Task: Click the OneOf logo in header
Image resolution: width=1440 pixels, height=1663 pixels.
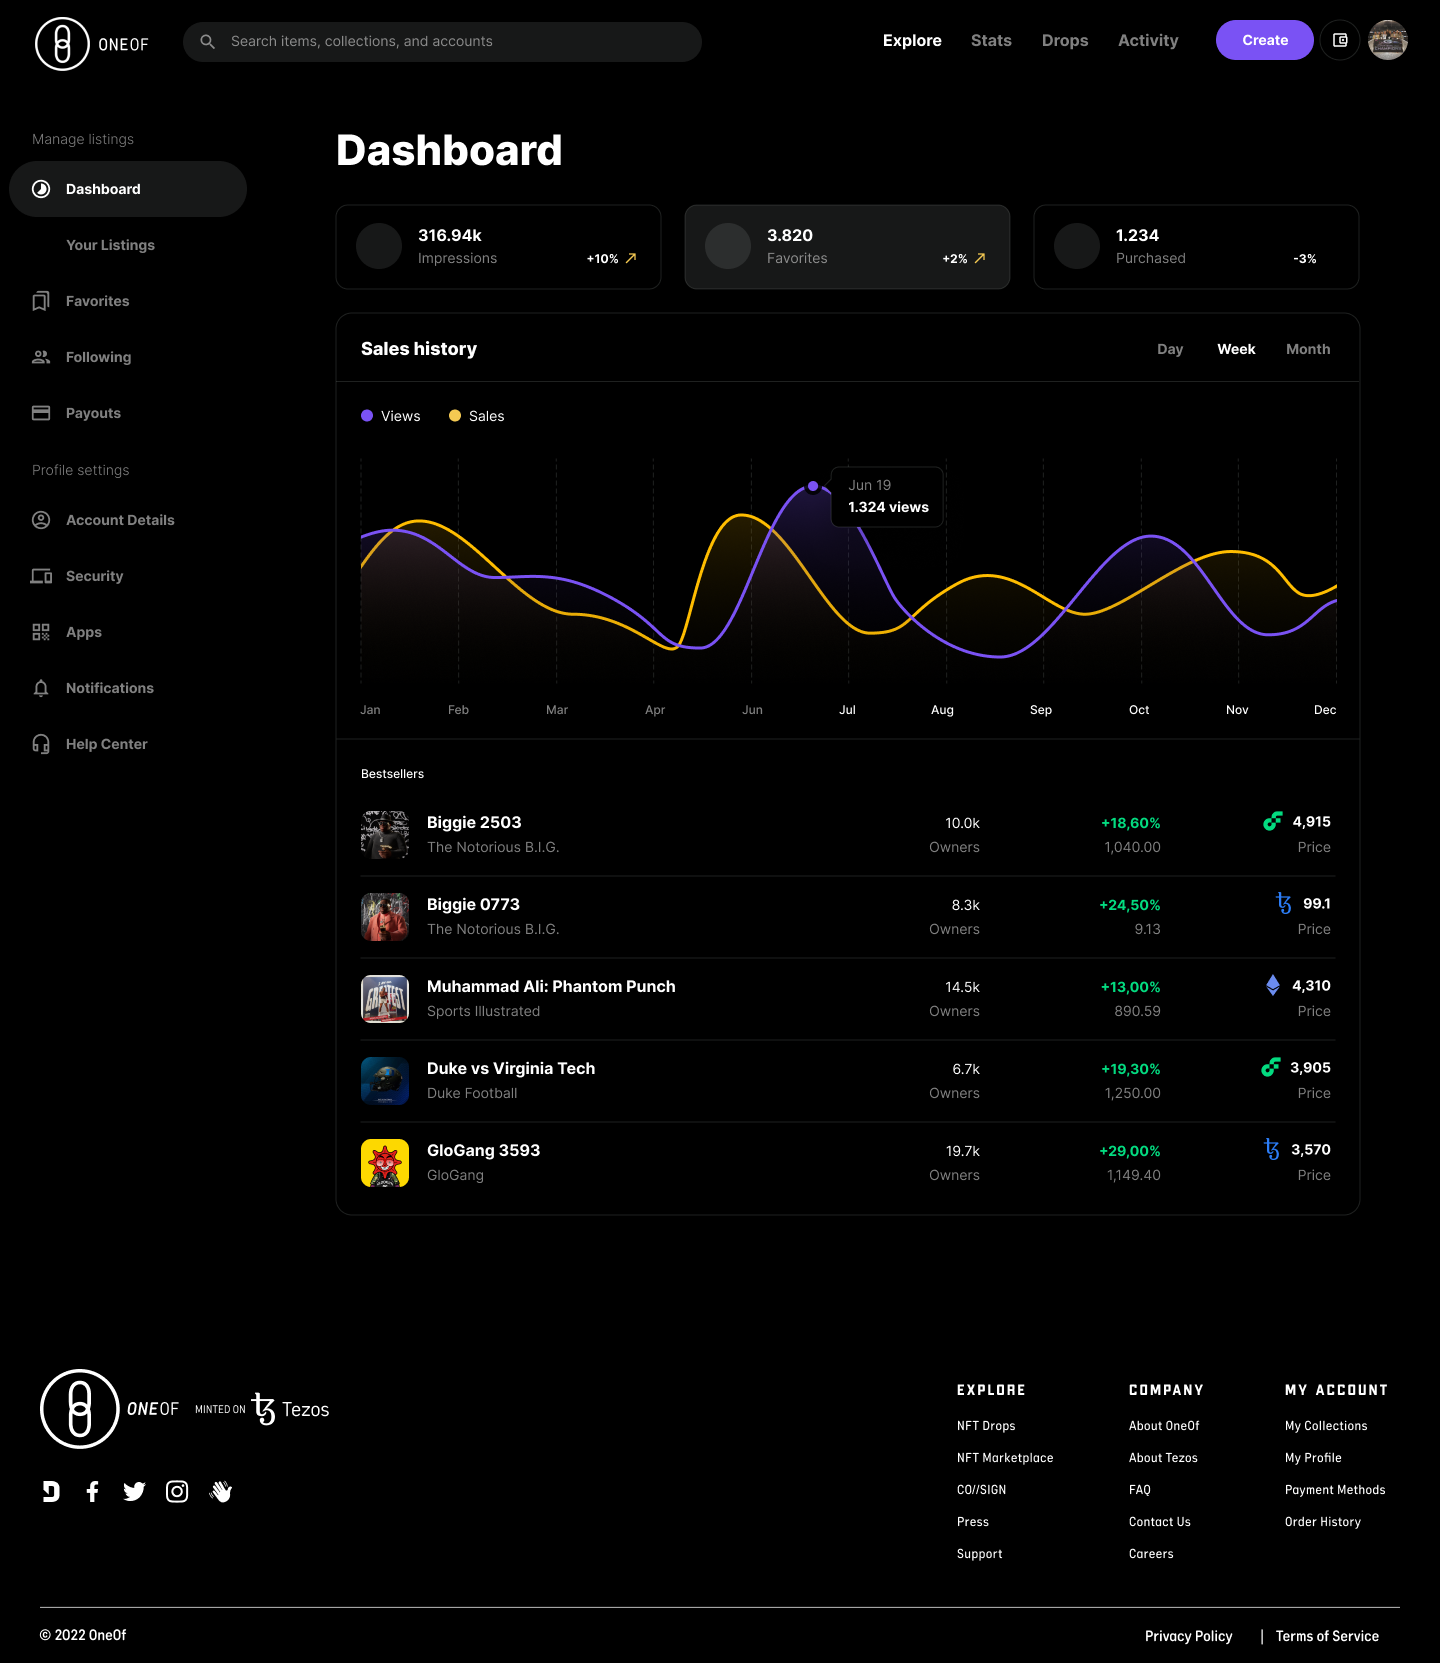Action: click(92, 44)
